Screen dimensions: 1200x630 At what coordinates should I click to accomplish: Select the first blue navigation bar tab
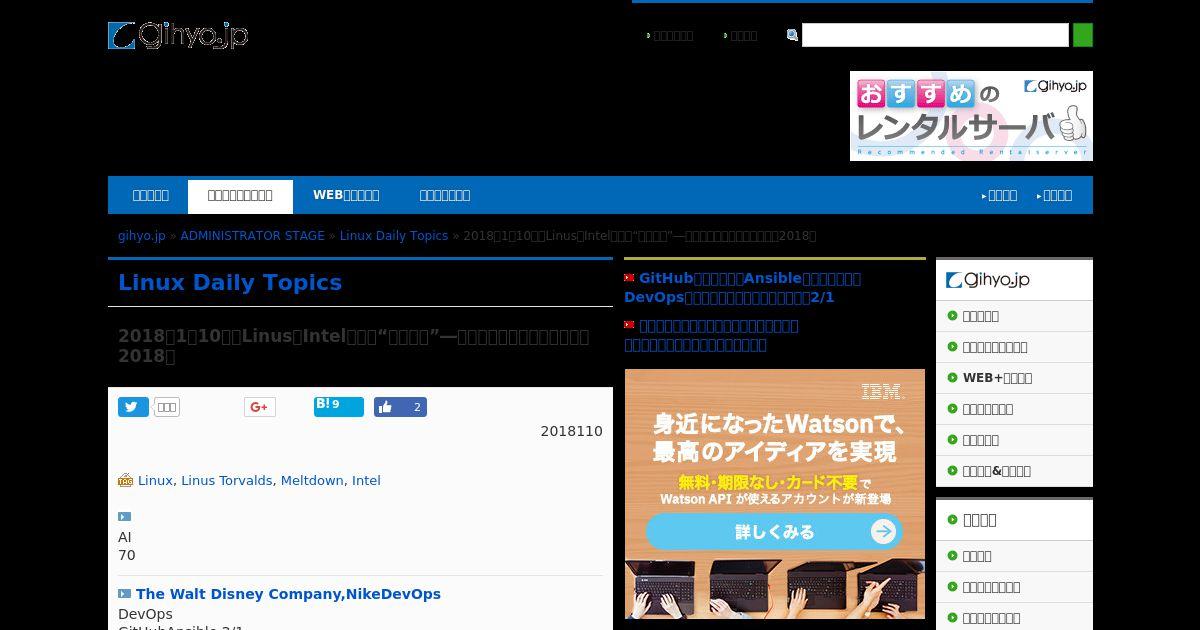click(151, 195)
